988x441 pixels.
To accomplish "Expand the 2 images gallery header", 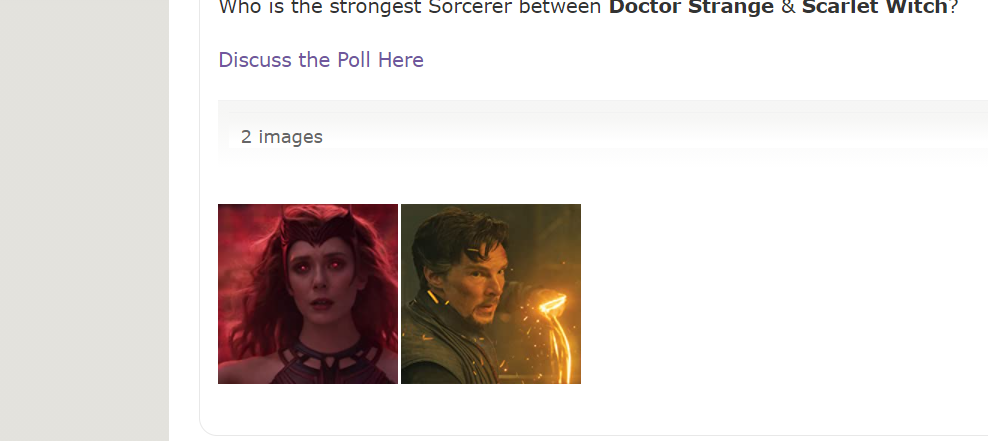I will (x=603, y=137).
